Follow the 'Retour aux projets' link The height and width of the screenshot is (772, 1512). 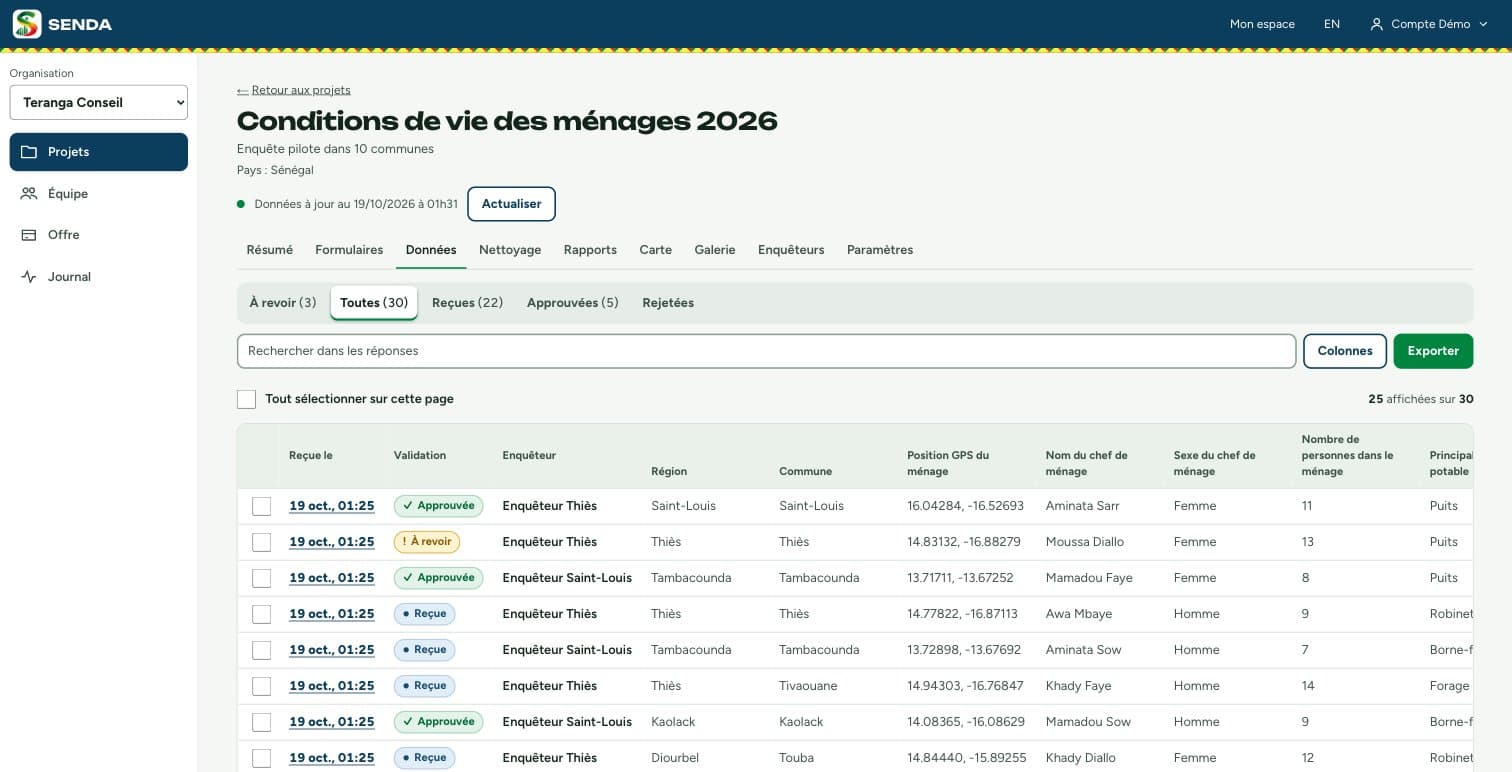click(294, 90)
